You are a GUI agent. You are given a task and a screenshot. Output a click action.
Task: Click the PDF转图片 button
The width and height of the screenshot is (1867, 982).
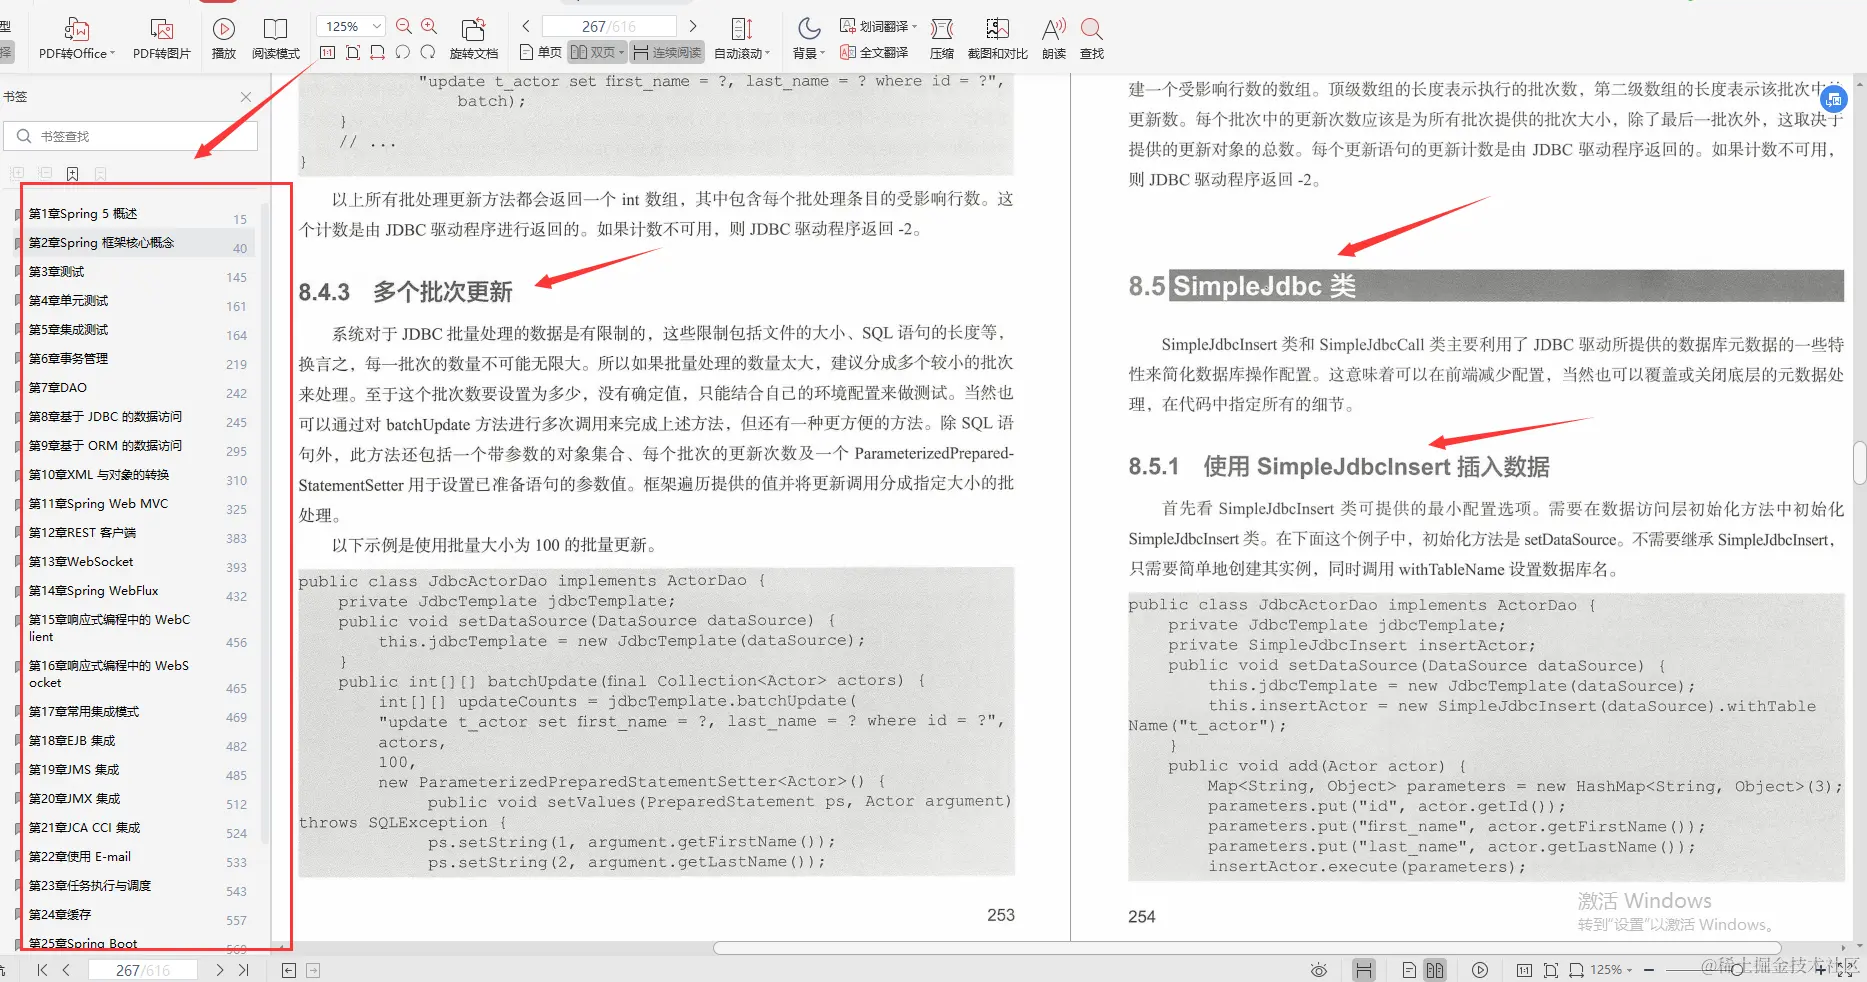click(162, 38)
